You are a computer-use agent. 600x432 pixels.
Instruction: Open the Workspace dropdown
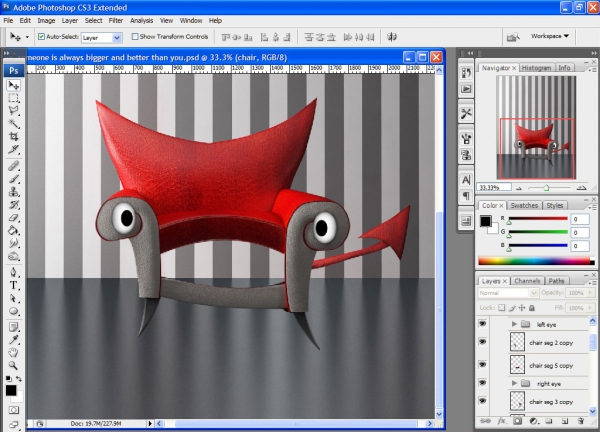tap(549, 36)
